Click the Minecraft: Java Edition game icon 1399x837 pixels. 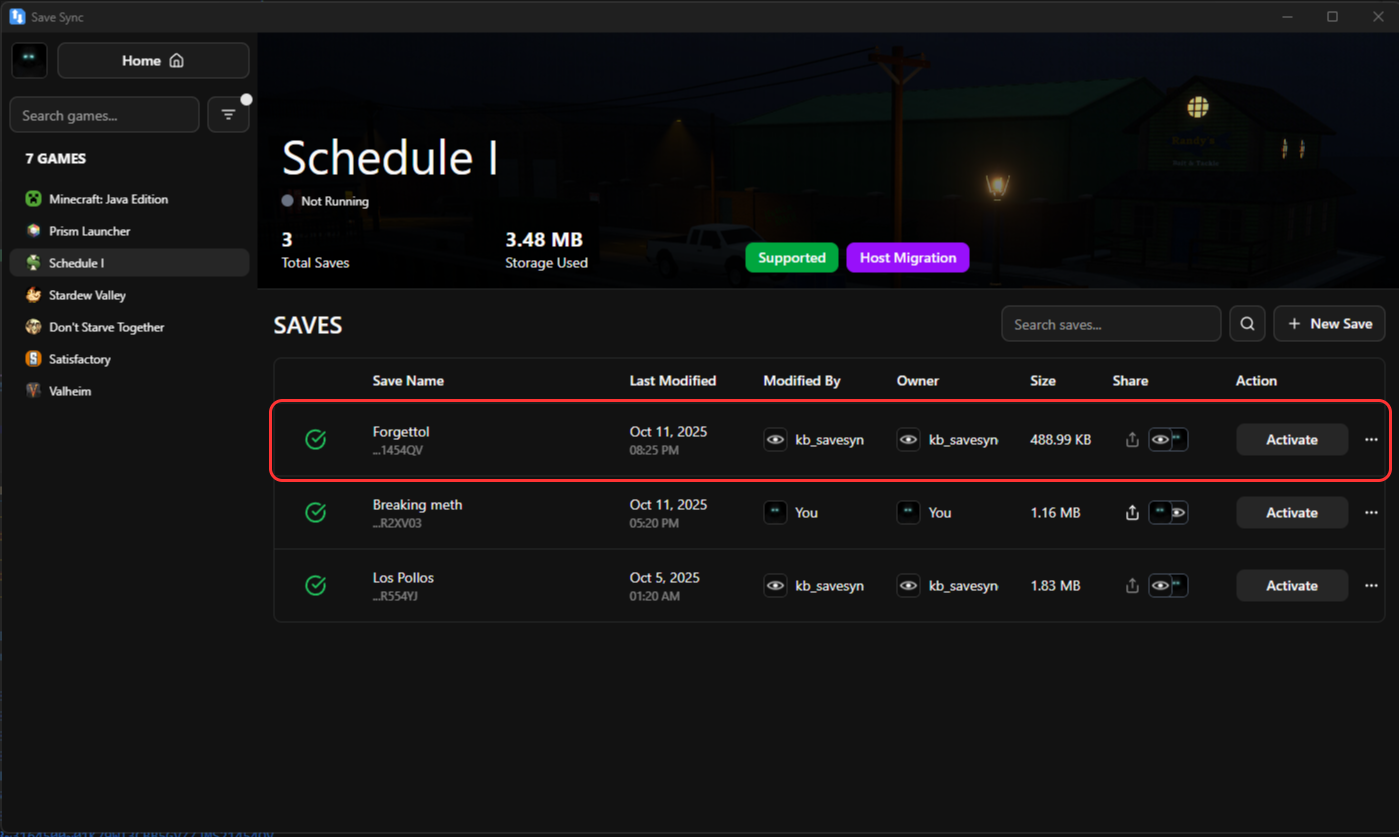[x=34, y=199]
